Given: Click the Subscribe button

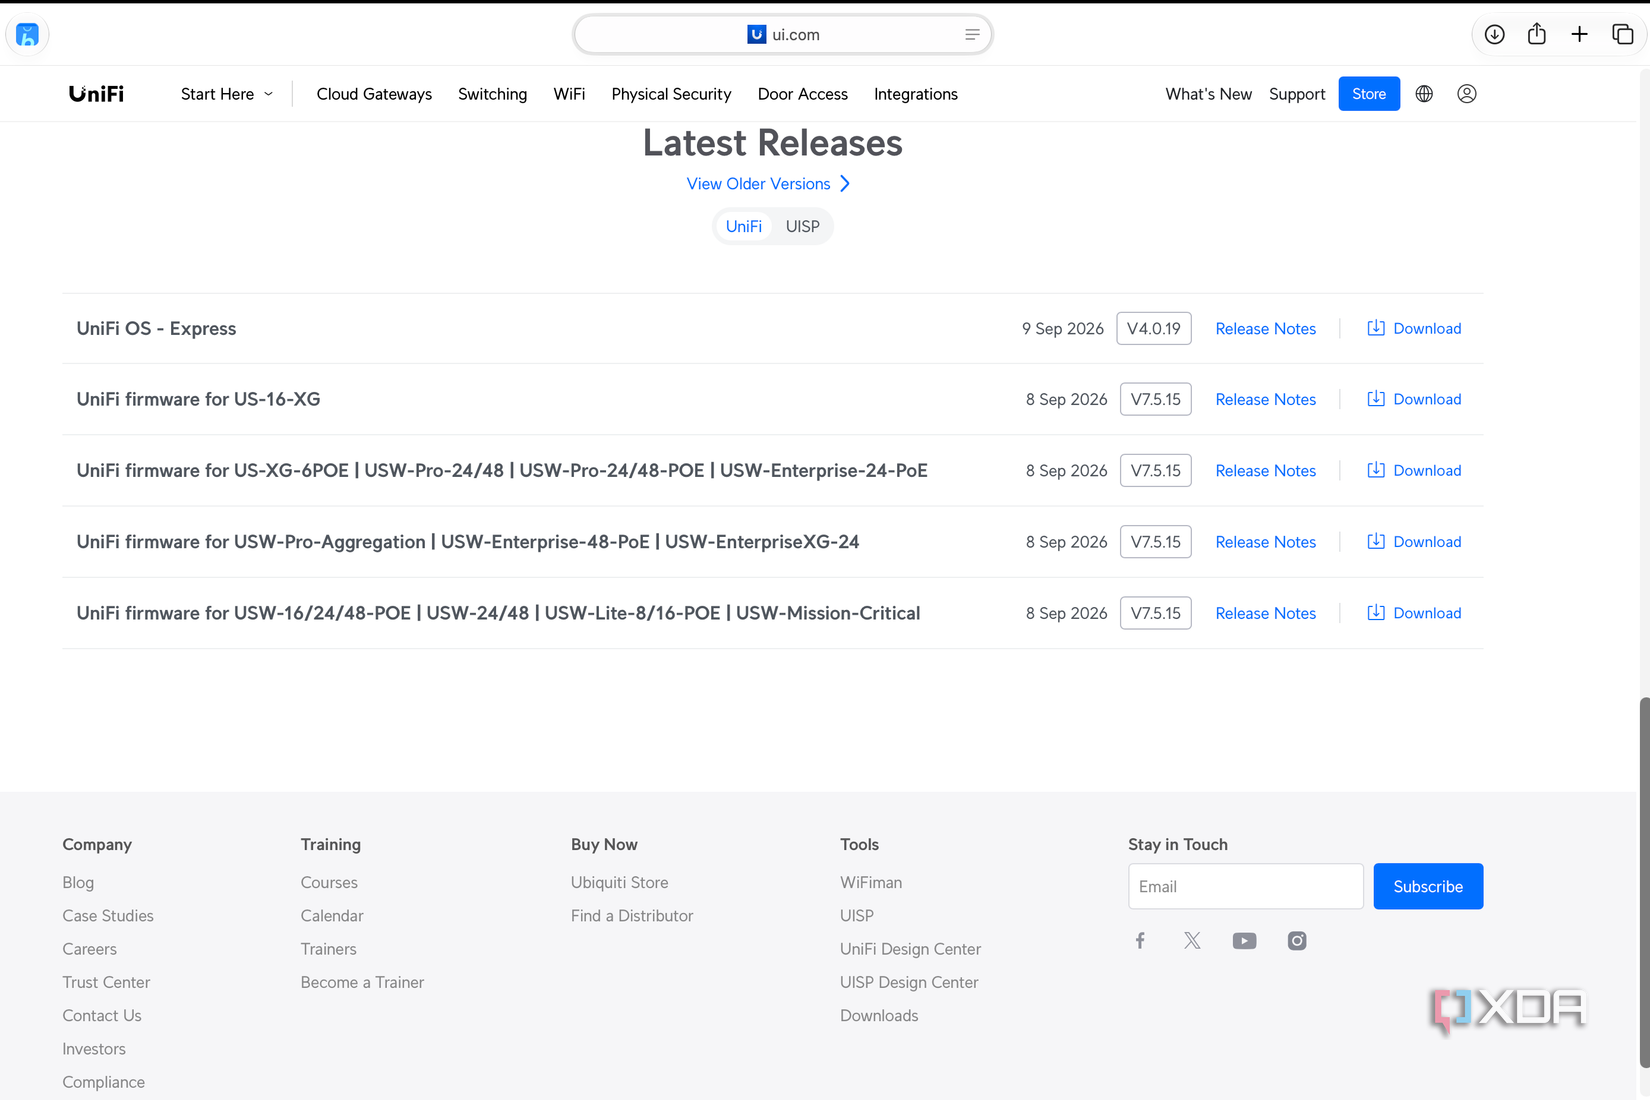Looking at the screenshot, I should 1428,886.
